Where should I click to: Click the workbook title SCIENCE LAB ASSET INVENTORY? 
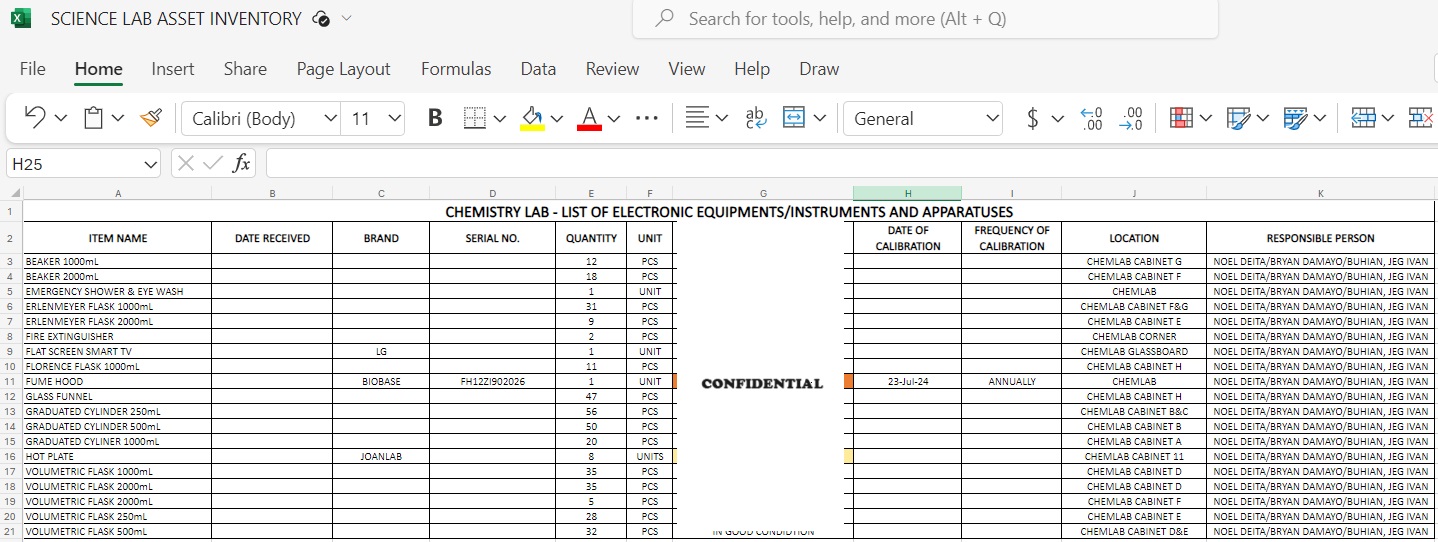[176, 18]
